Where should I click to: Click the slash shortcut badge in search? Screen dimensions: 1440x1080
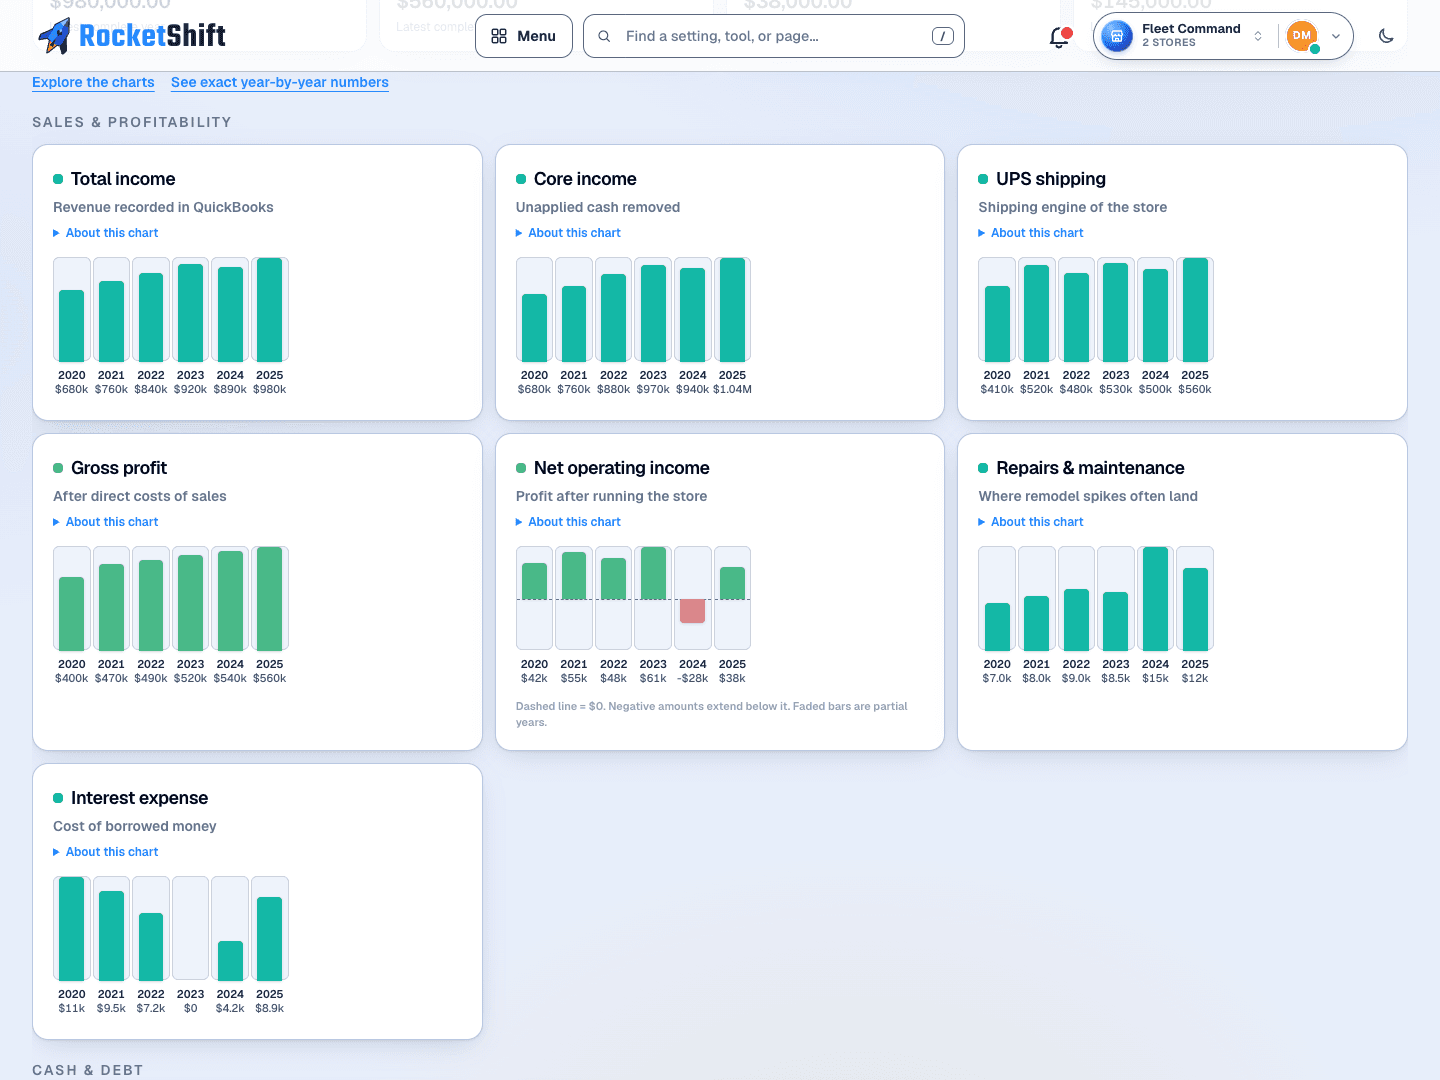pos(942,36)
